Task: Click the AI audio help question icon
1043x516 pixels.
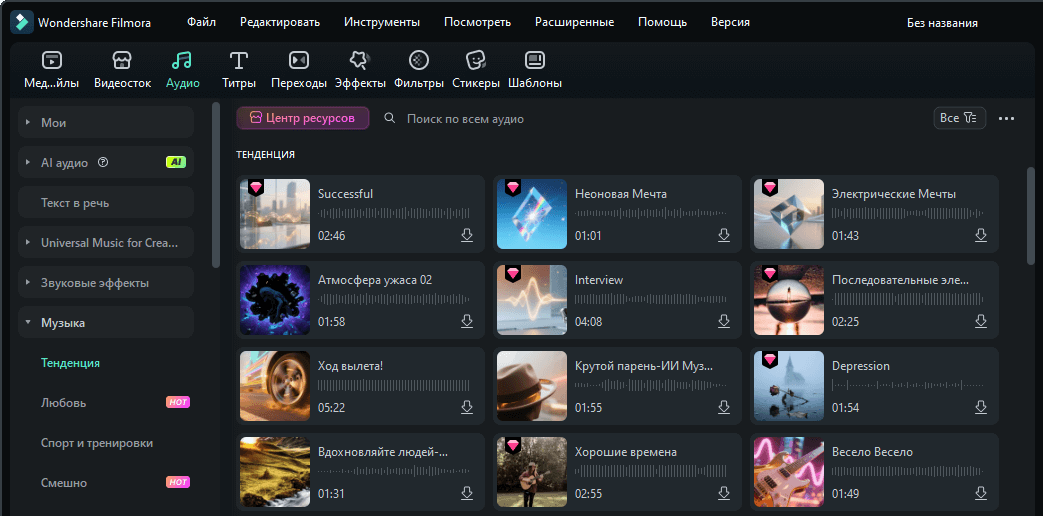Action: click(103, 162)
